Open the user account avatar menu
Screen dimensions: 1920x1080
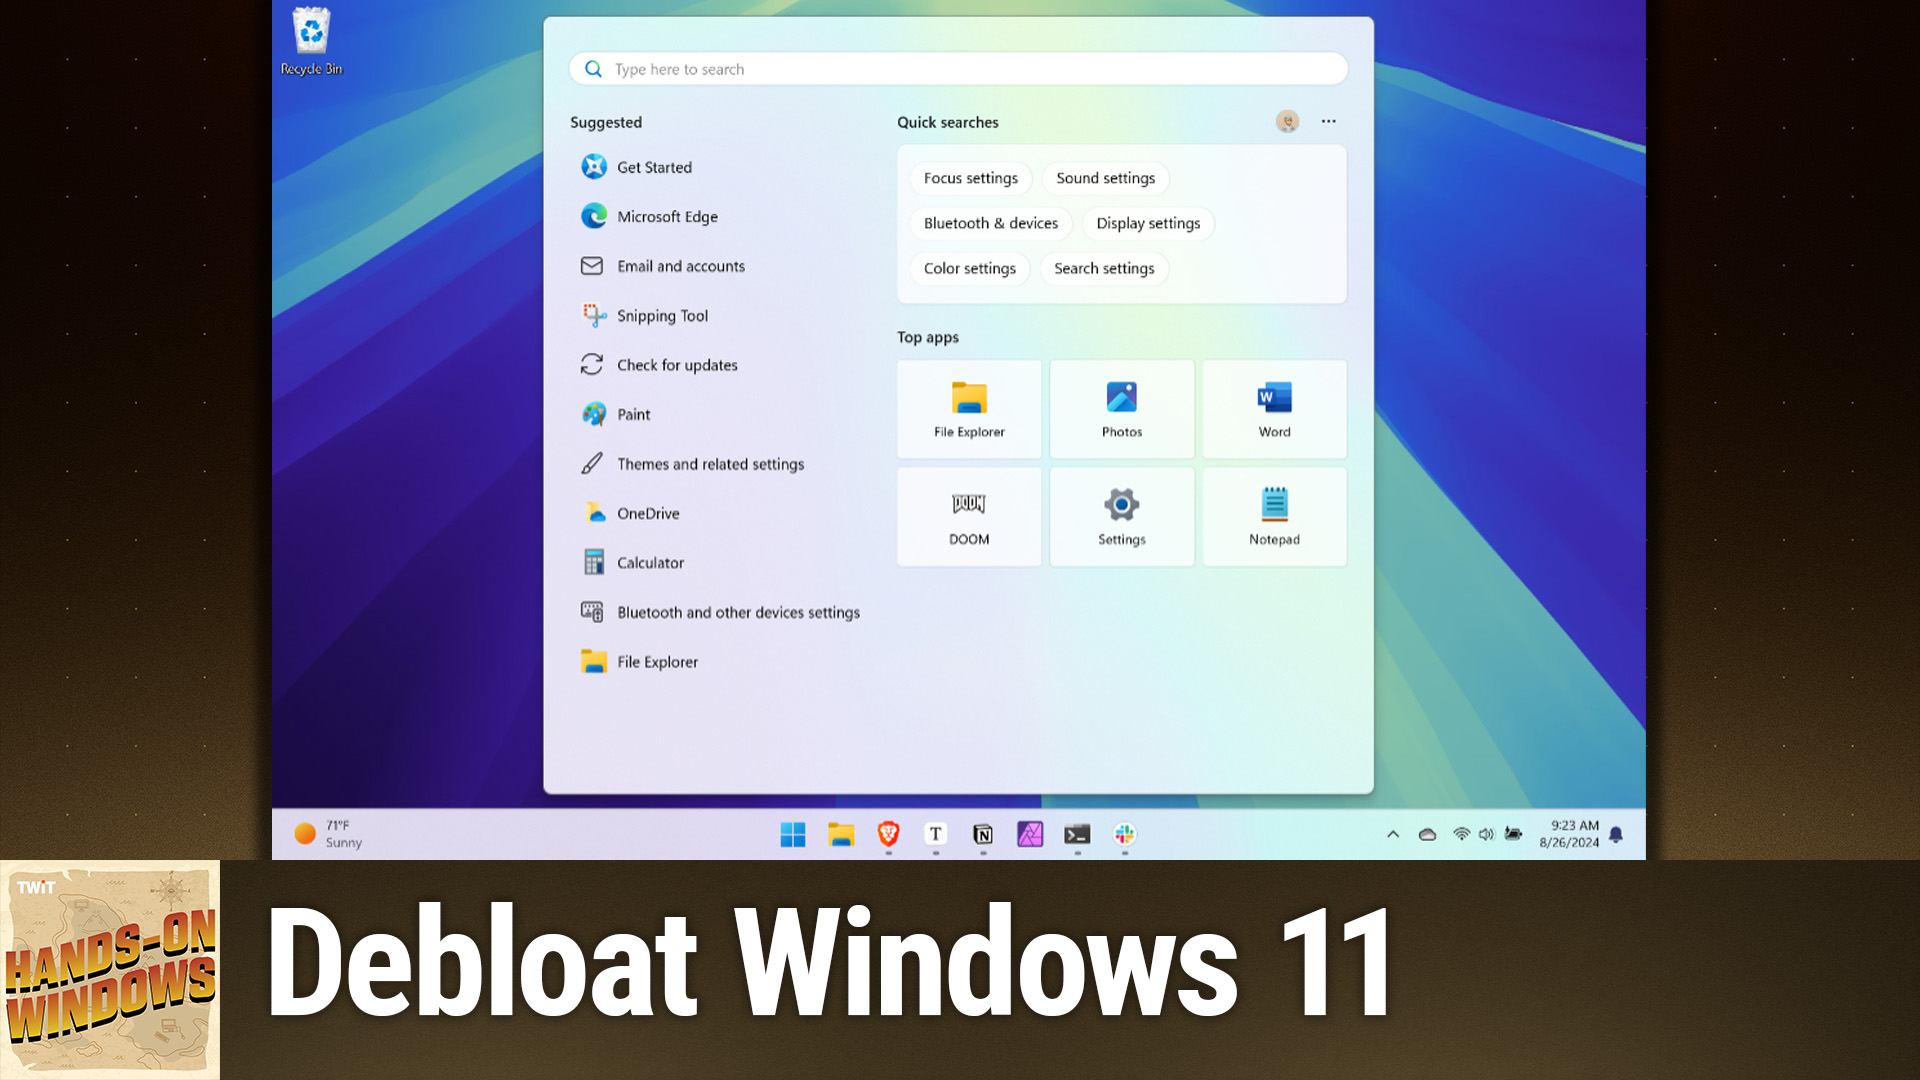pos(1287,121)
